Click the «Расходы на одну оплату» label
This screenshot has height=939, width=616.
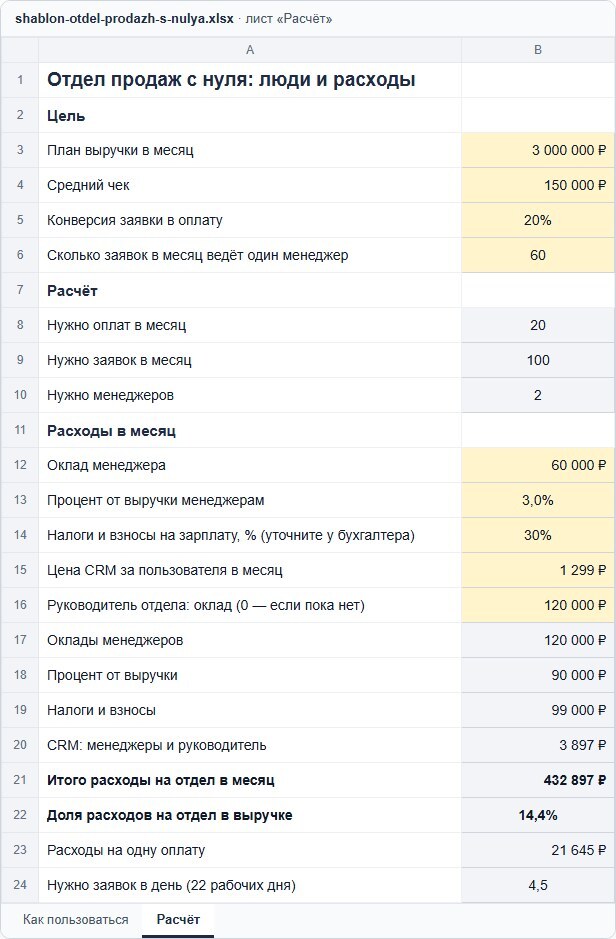(126, 851)
